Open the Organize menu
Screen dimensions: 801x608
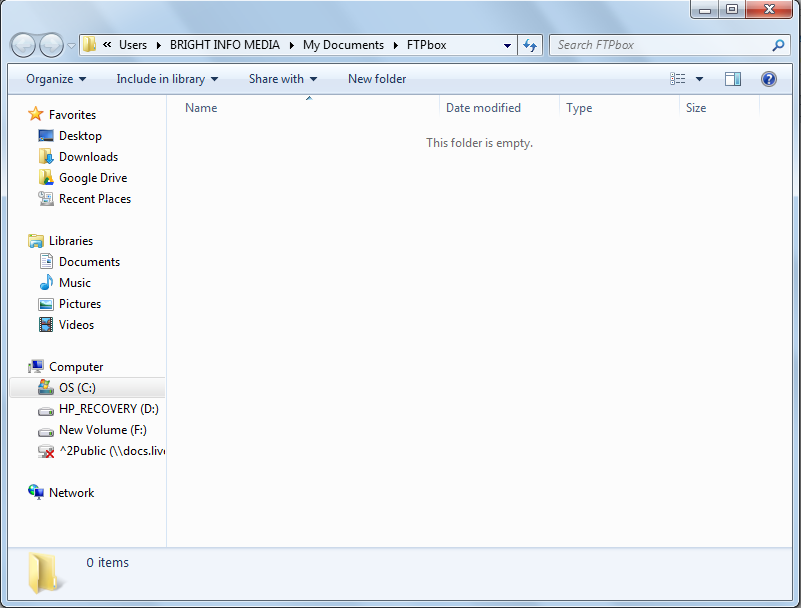pos(56,79)
